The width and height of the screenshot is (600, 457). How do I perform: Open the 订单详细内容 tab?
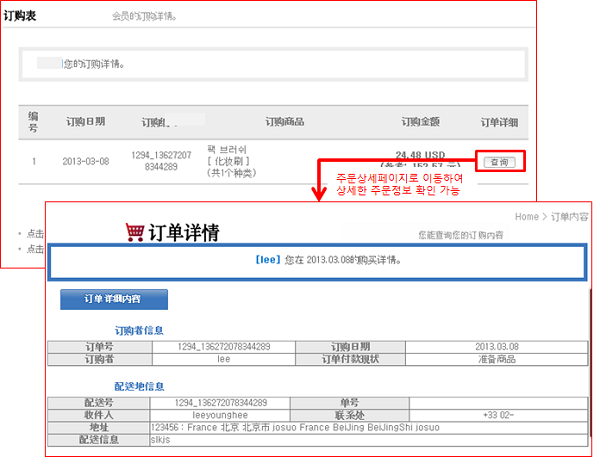pos(114,299)
